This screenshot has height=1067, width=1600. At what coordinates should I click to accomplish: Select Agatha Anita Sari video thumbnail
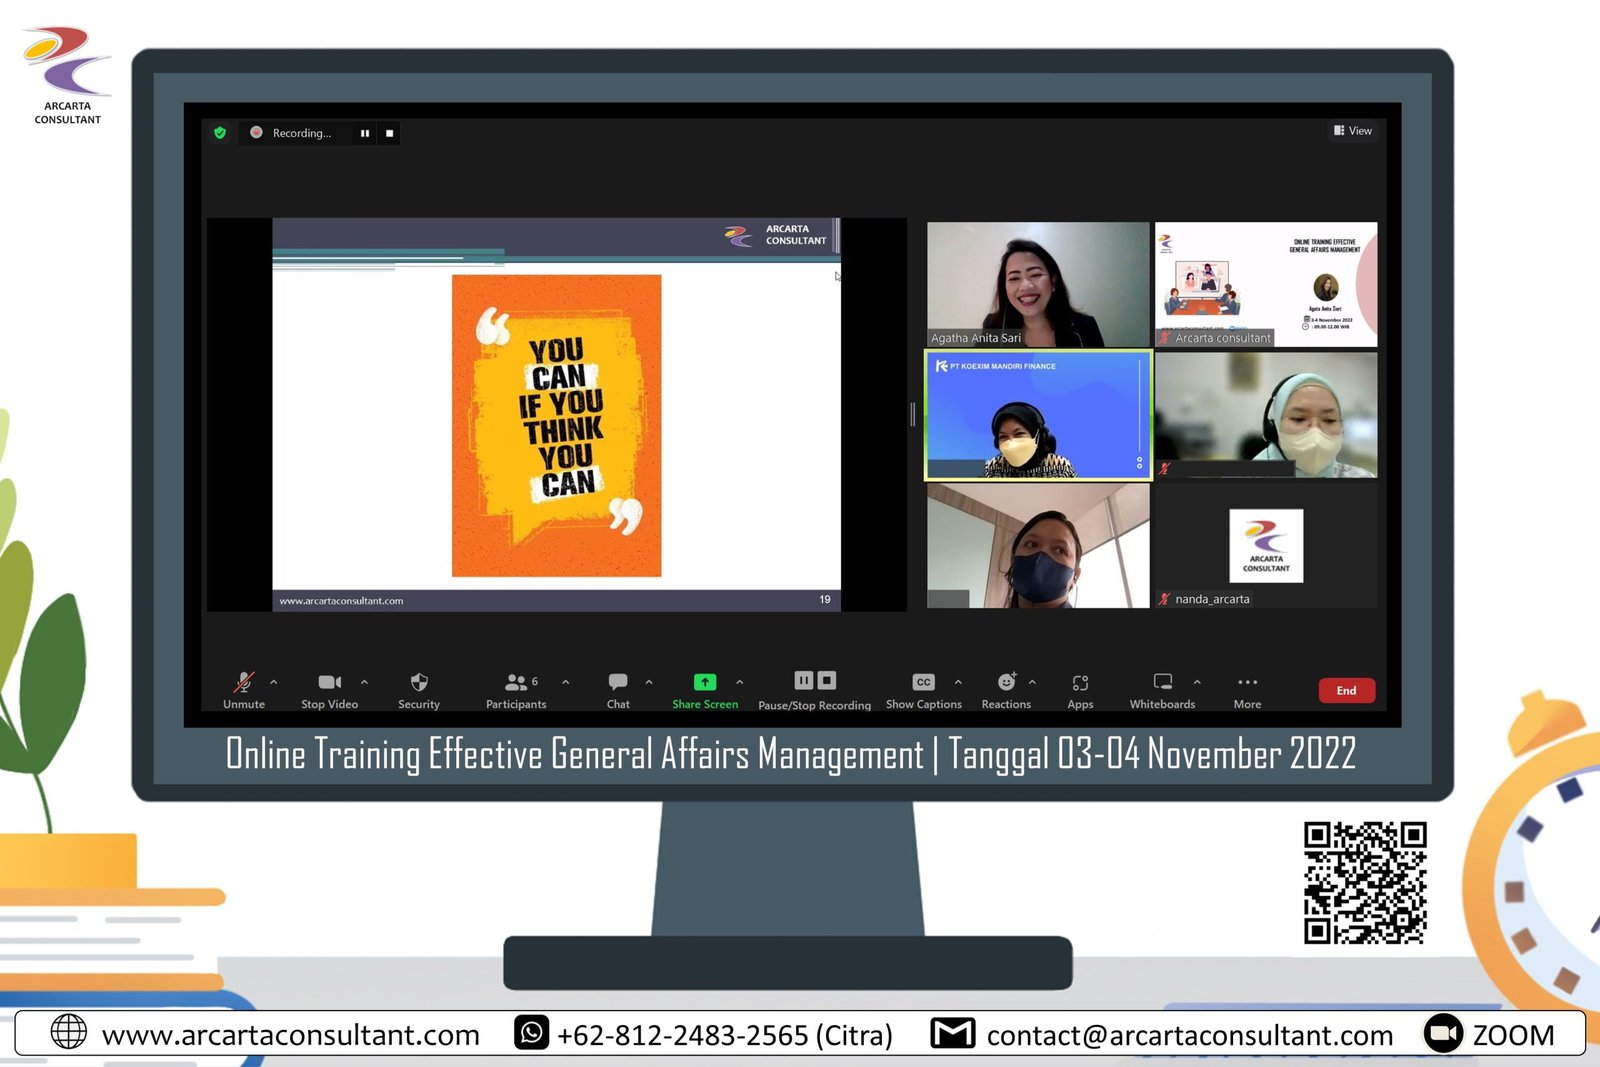coord(1038,284)
